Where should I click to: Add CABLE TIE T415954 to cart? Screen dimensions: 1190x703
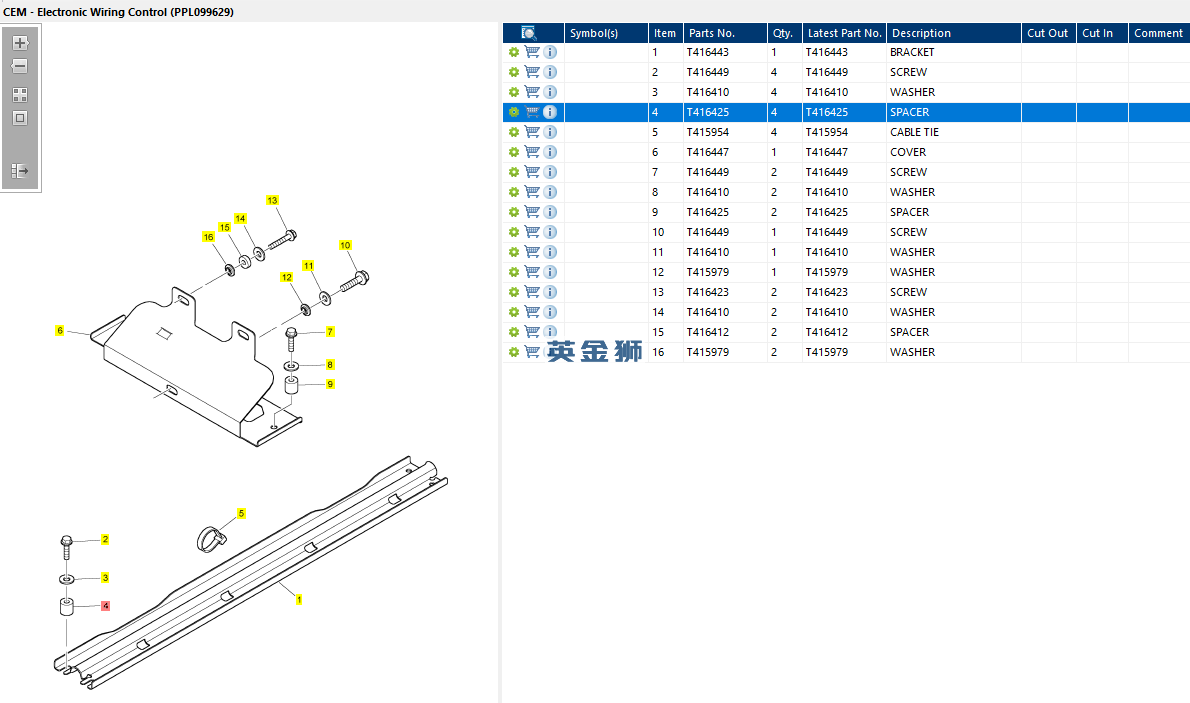click(x=532, y=132)
